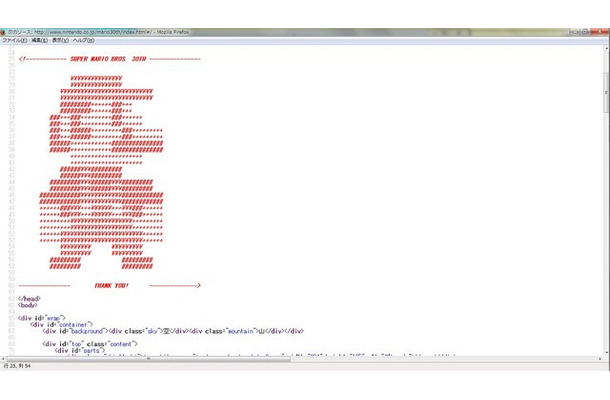
Task: Click the div id="parts" line
Action: (80, 351)
